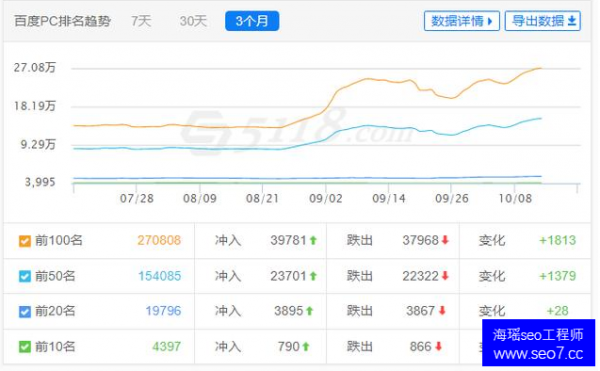
Task: Click green up arrow beside 3895
Action: (x=309, y=311)
